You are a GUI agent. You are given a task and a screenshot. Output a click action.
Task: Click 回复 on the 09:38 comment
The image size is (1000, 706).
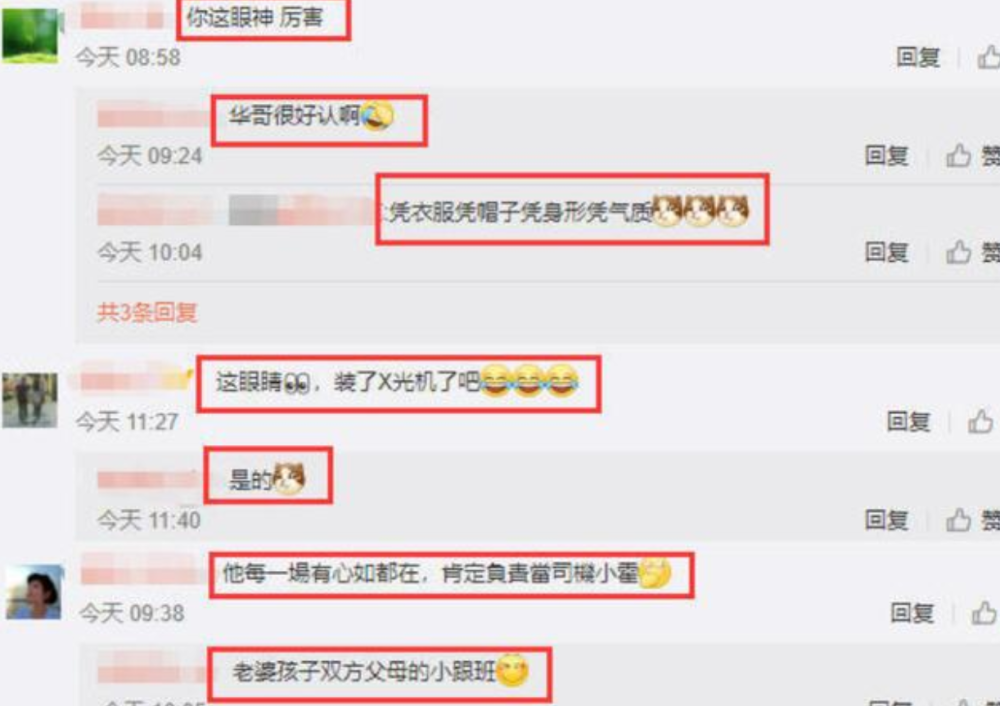pyautogui.click(x=912, y=613)
